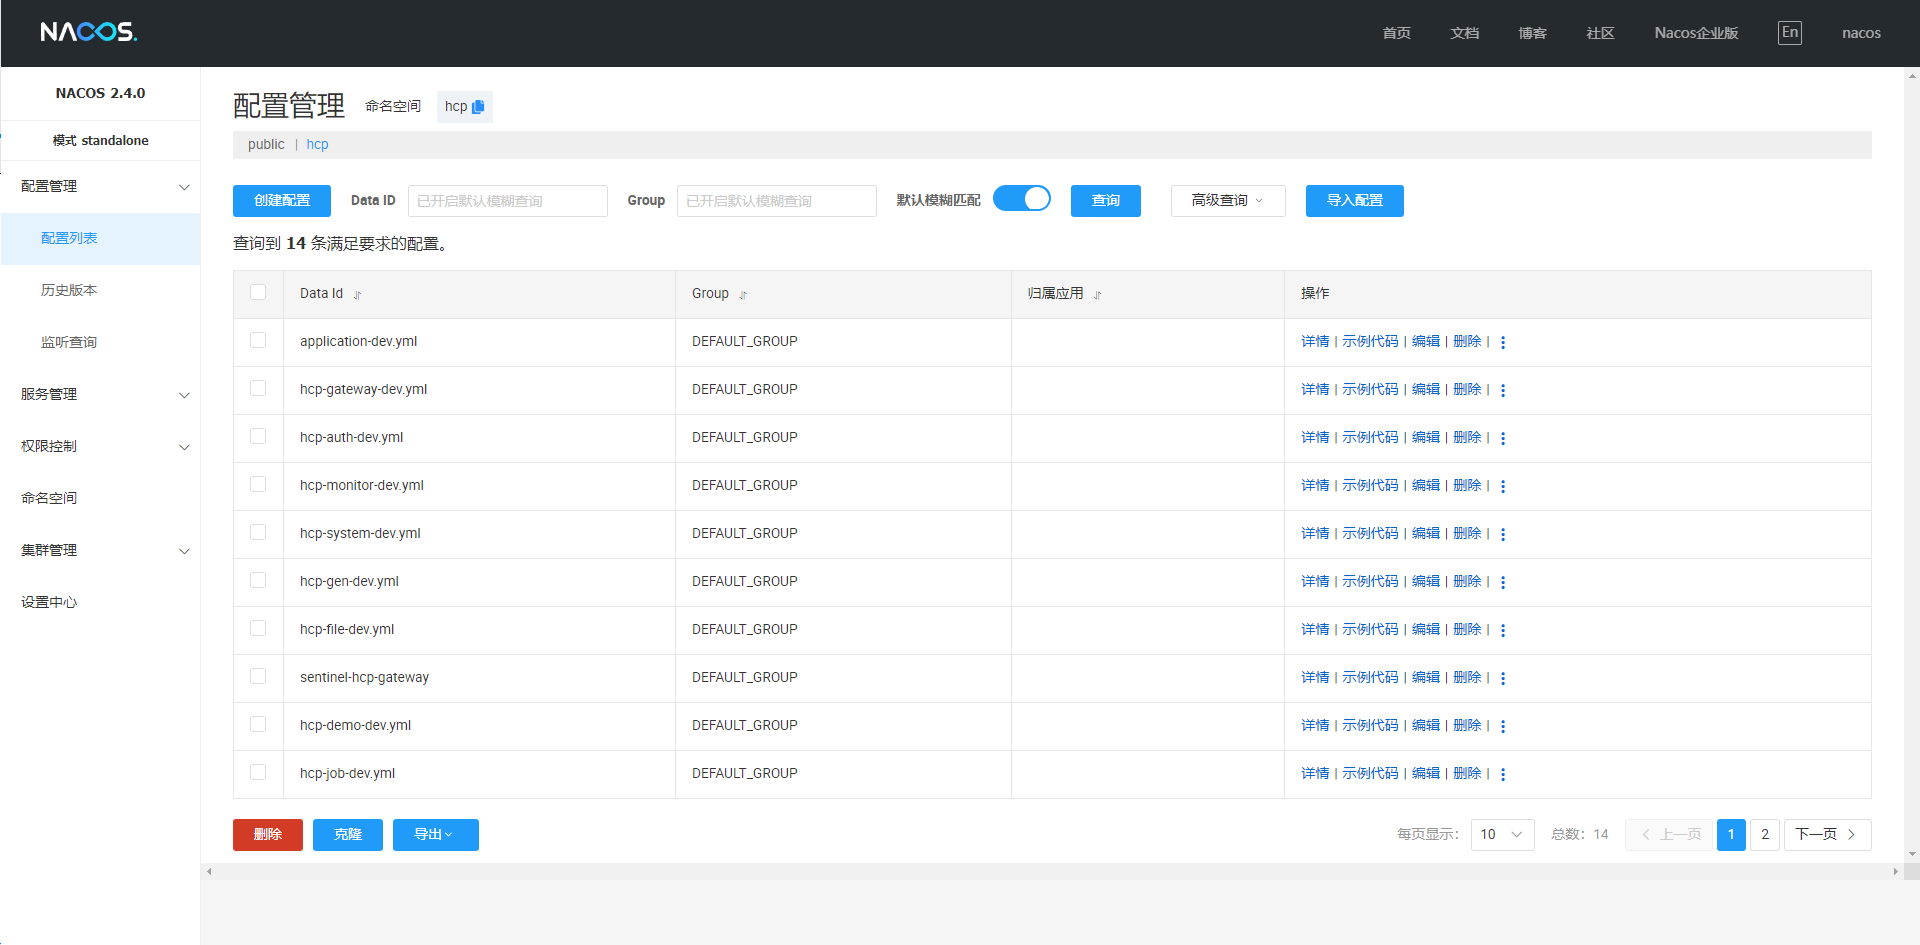
Task: Open more actions for application-dev.yml
Action: tap(1503, 342)
